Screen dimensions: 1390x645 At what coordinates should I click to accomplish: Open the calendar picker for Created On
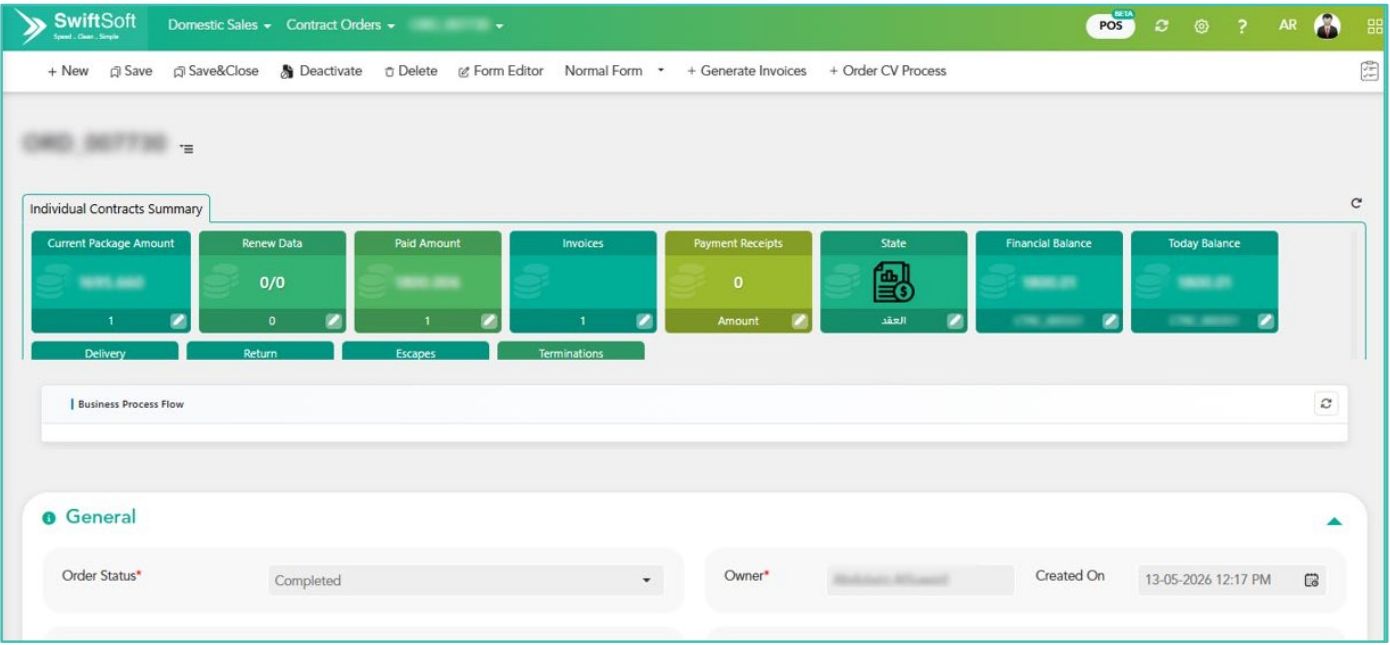pyautogui.click(x=1312, y=580)
